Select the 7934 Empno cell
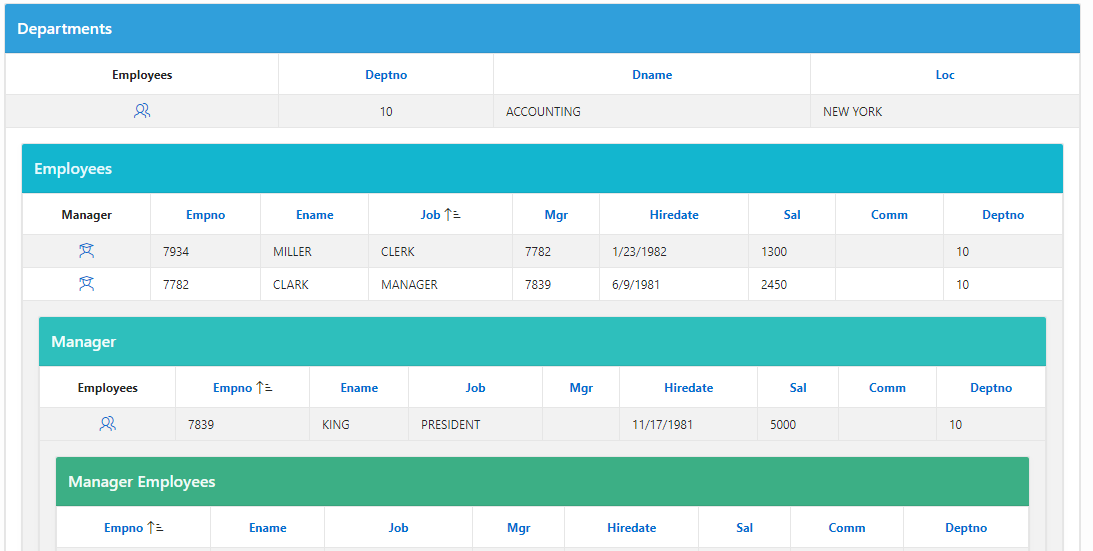1093x551 pixels. point(206,251)
